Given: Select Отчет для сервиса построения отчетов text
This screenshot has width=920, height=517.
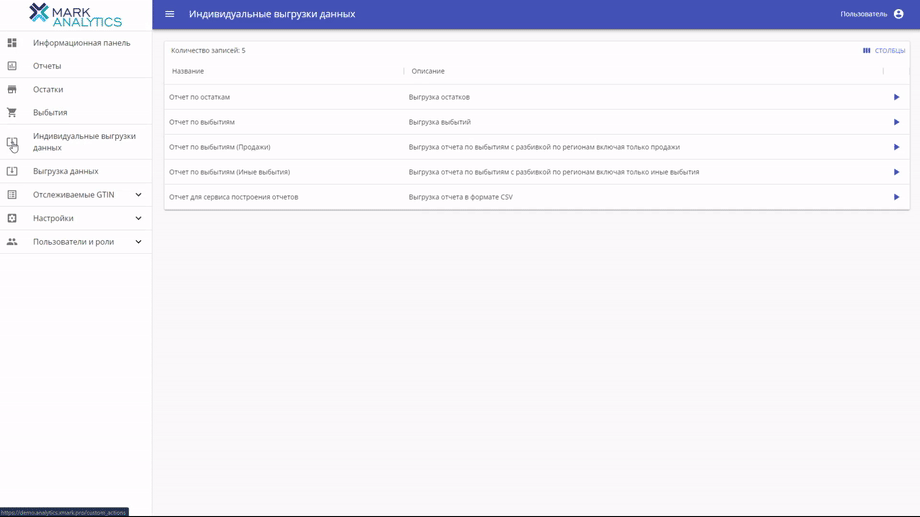Looking at the screenshot, I should (234, 197).
